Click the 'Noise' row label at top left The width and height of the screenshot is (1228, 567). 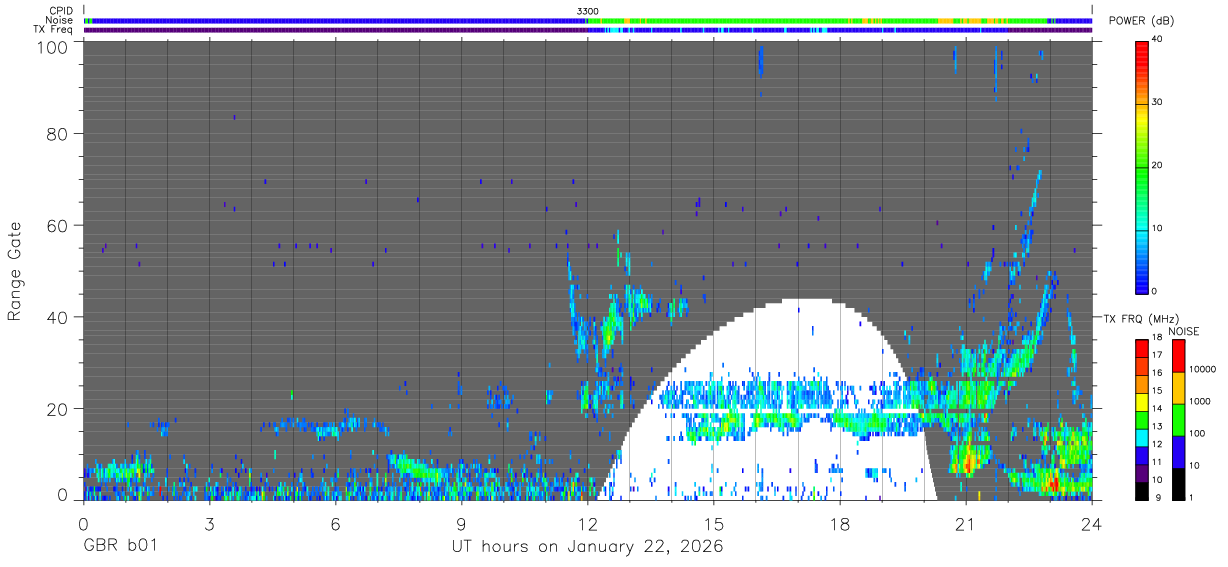click(x=60, y=20)
